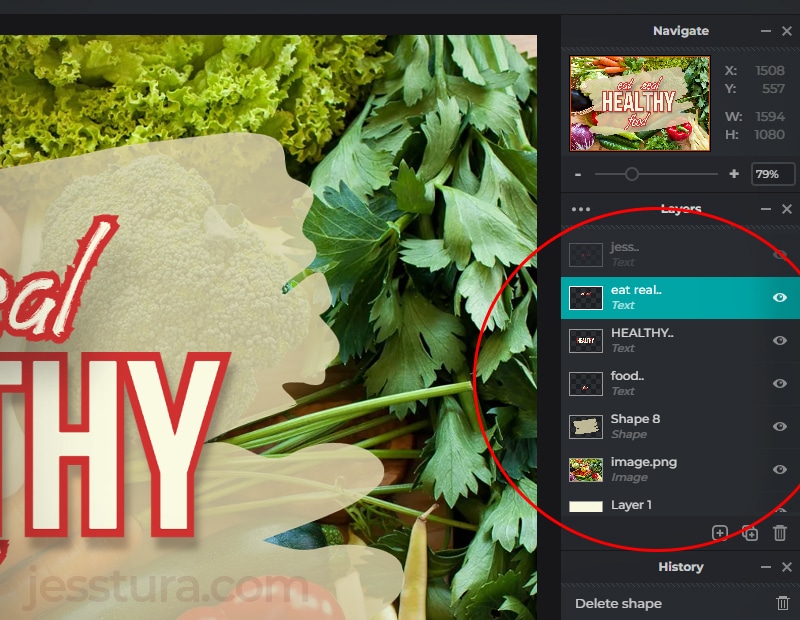Toggle the eye icon for Shape 8

pyautogui.click(x=780, y=426)
